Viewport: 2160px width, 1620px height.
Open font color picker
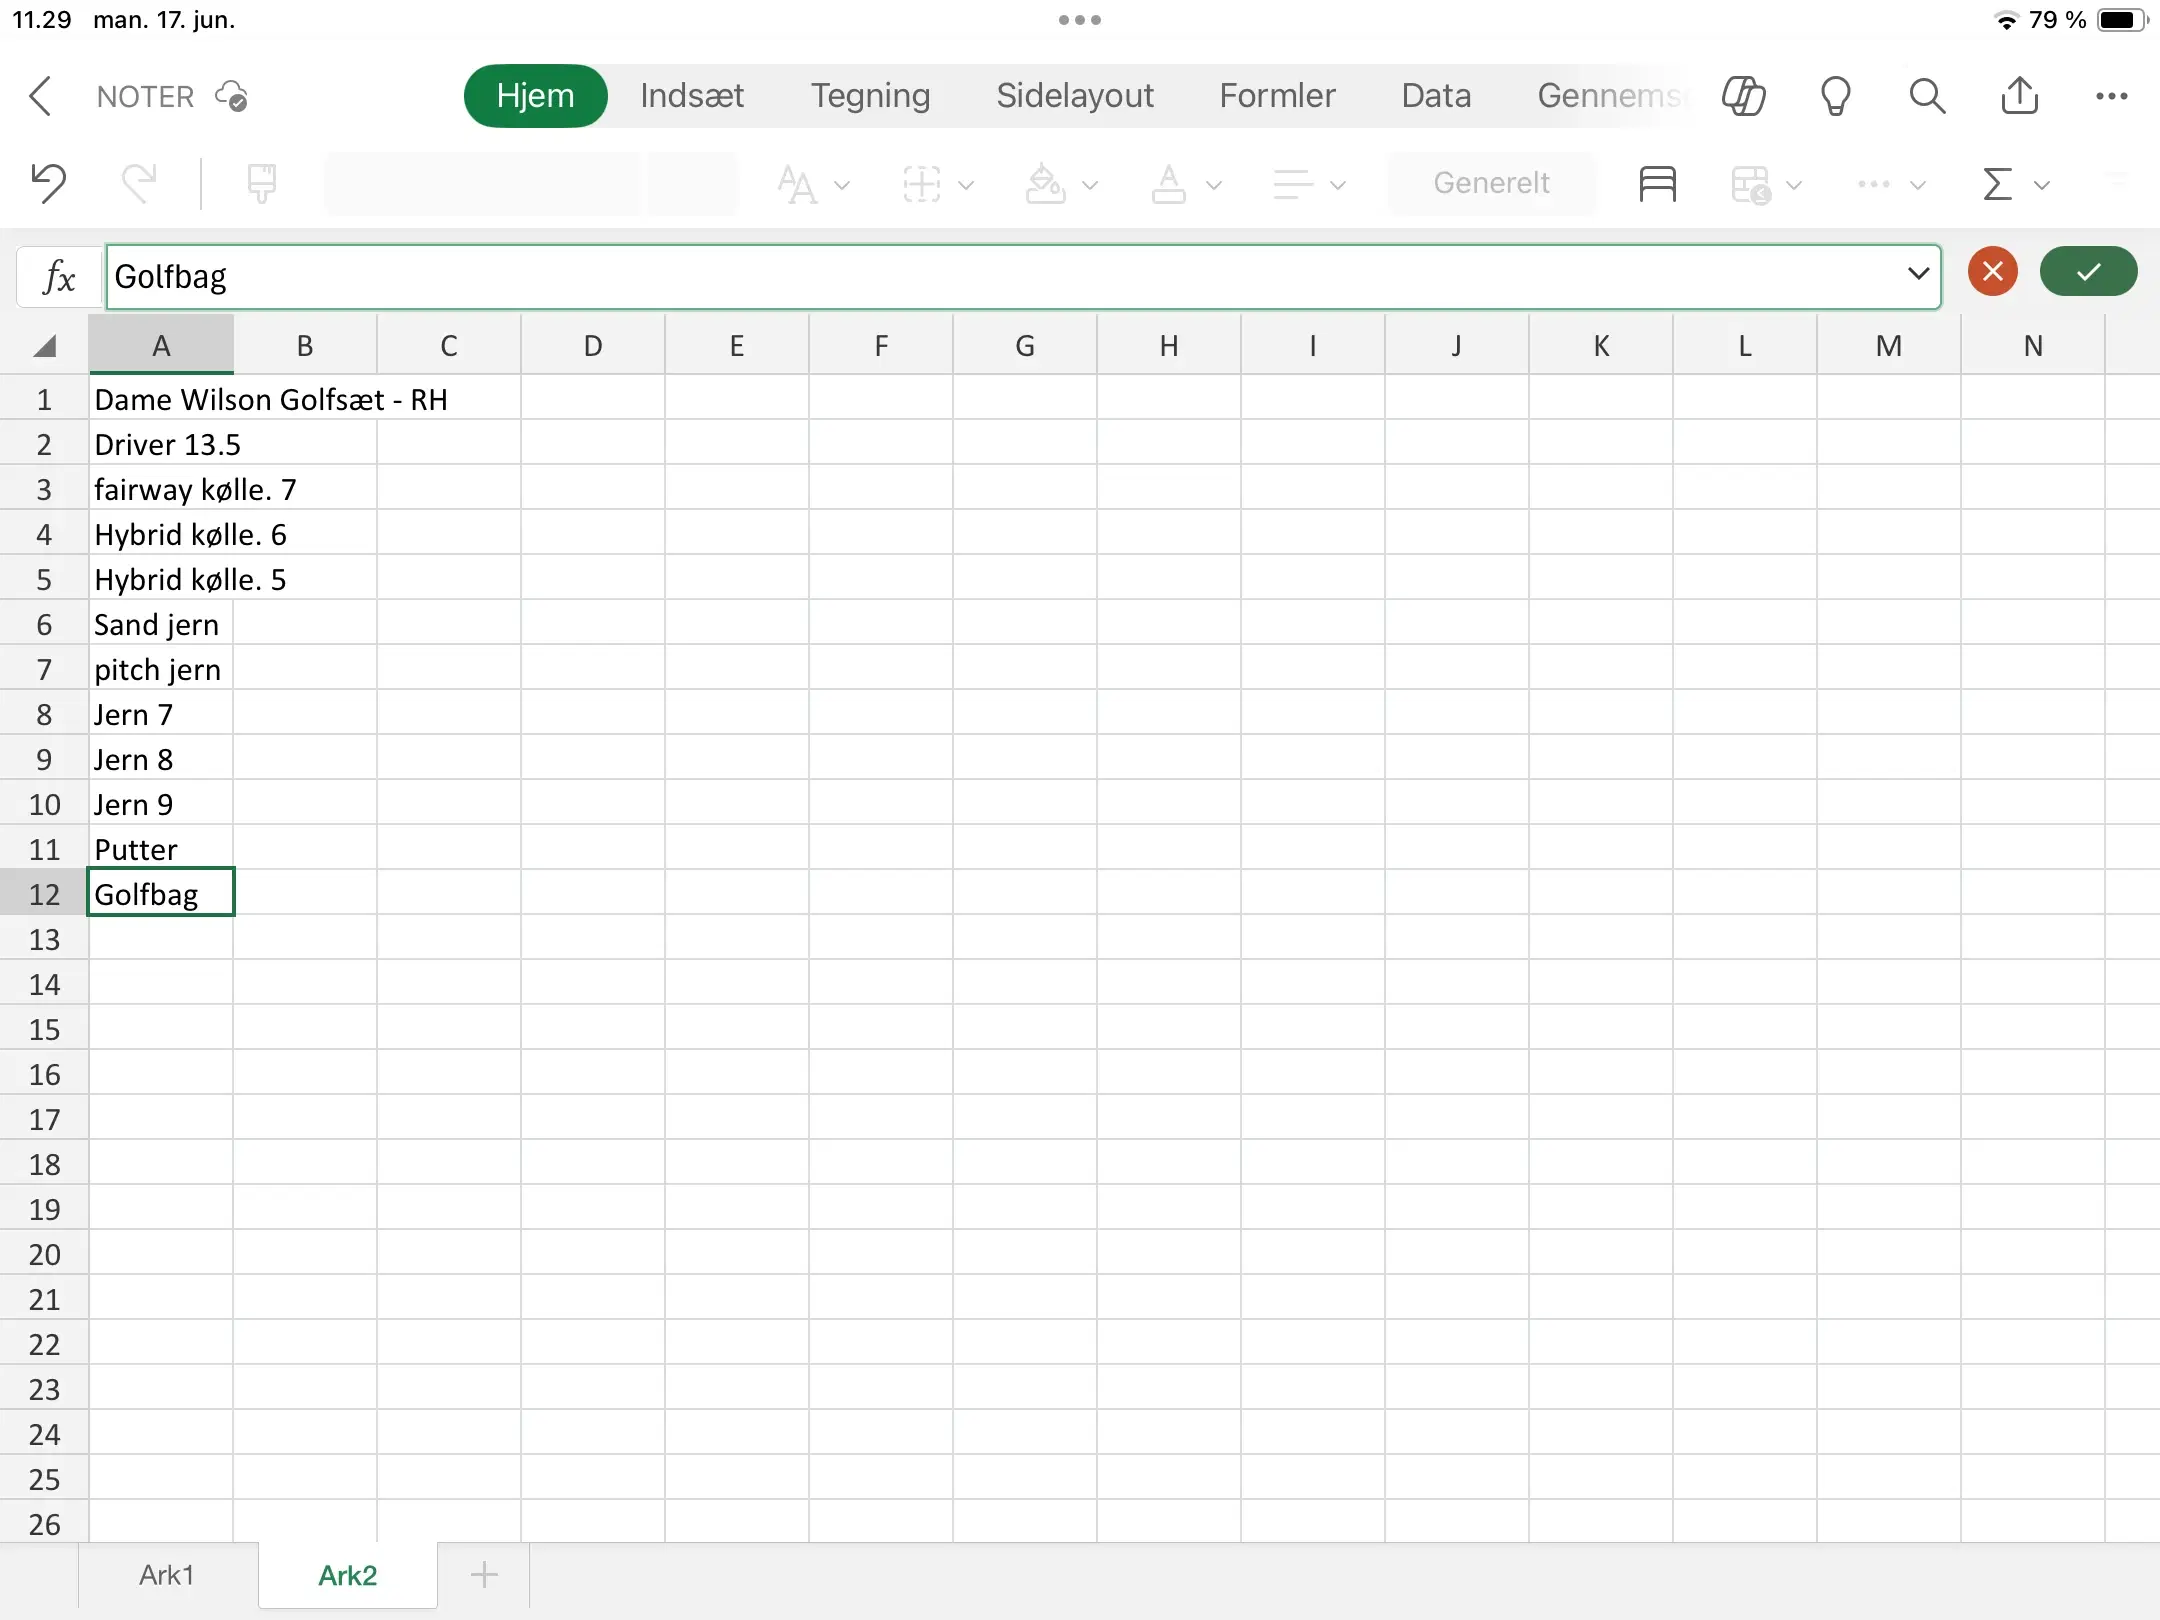[1168, 184]
